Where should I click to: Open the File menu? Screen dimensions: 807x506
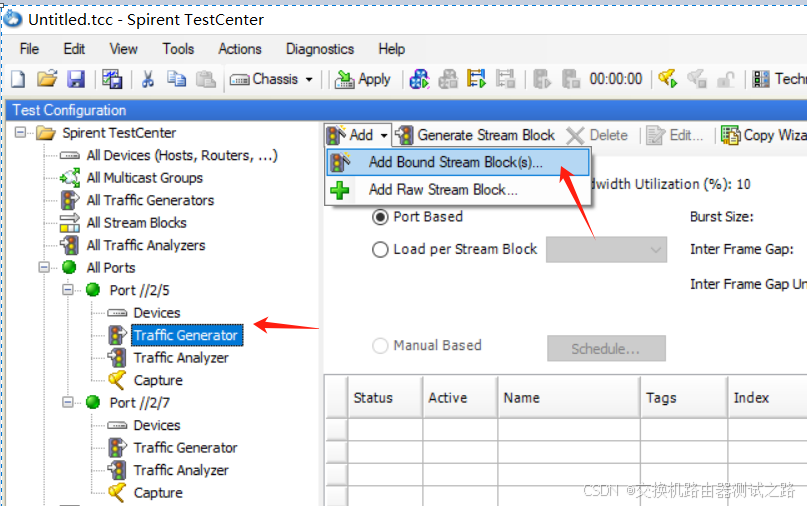29,49
